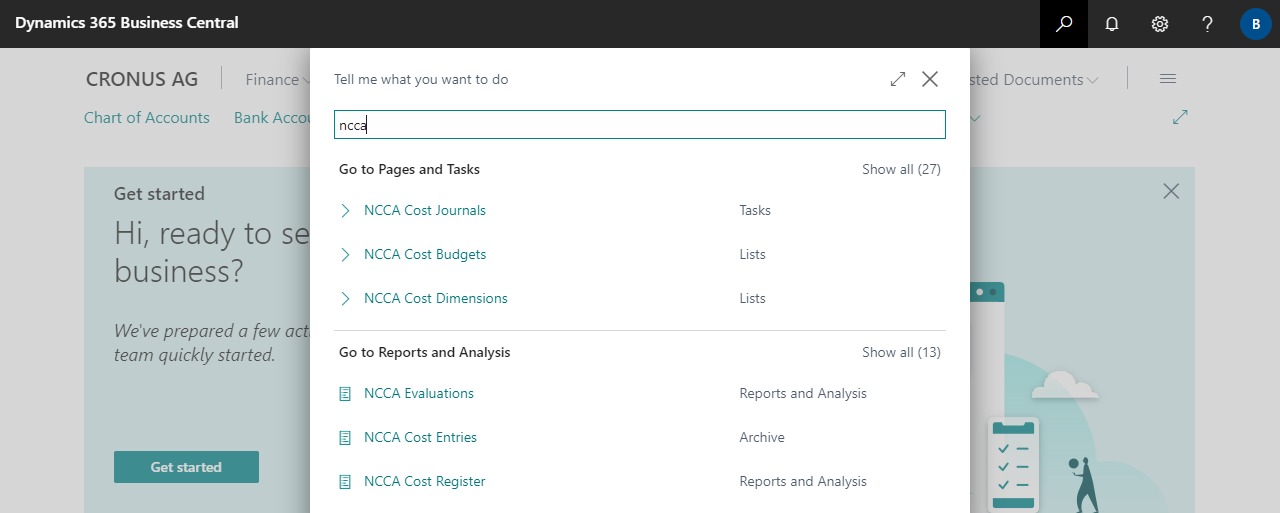Open the NCCA Cost Register report
The height and width of the screenshot is (513, 1280).
425,481
